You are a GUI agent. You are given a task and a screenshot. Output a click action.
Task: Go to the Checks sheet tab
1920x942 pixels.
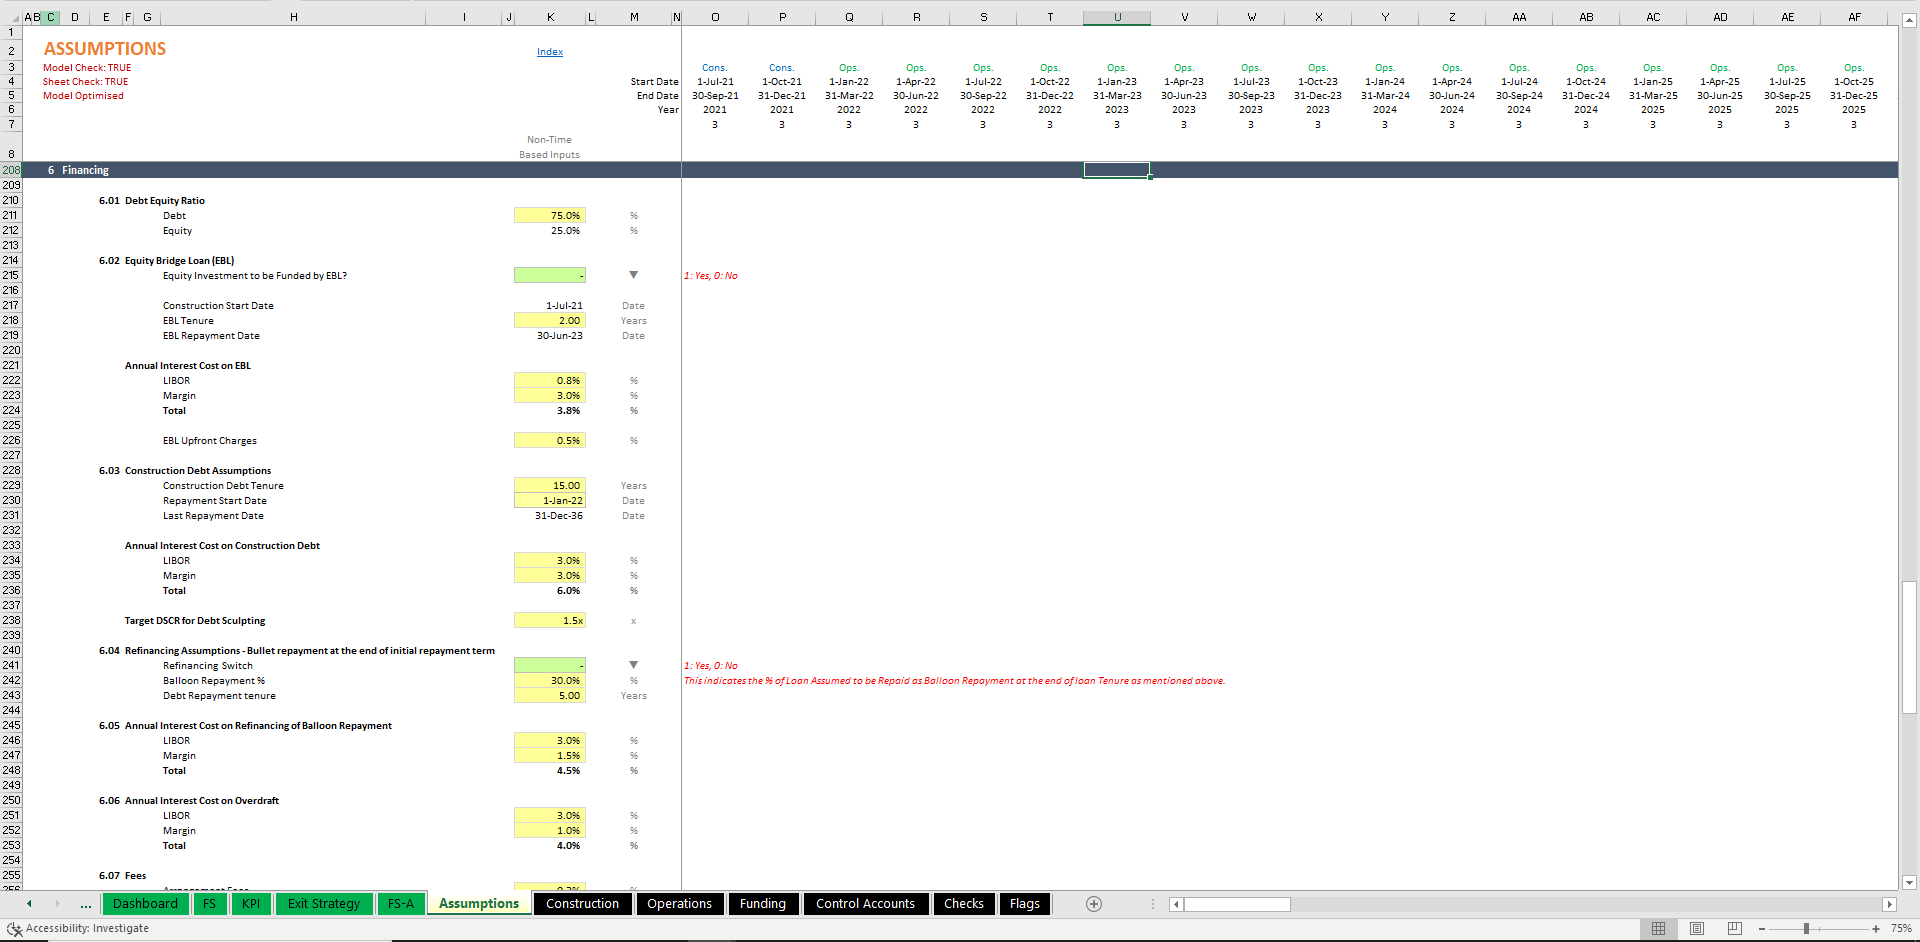(964, 904)
